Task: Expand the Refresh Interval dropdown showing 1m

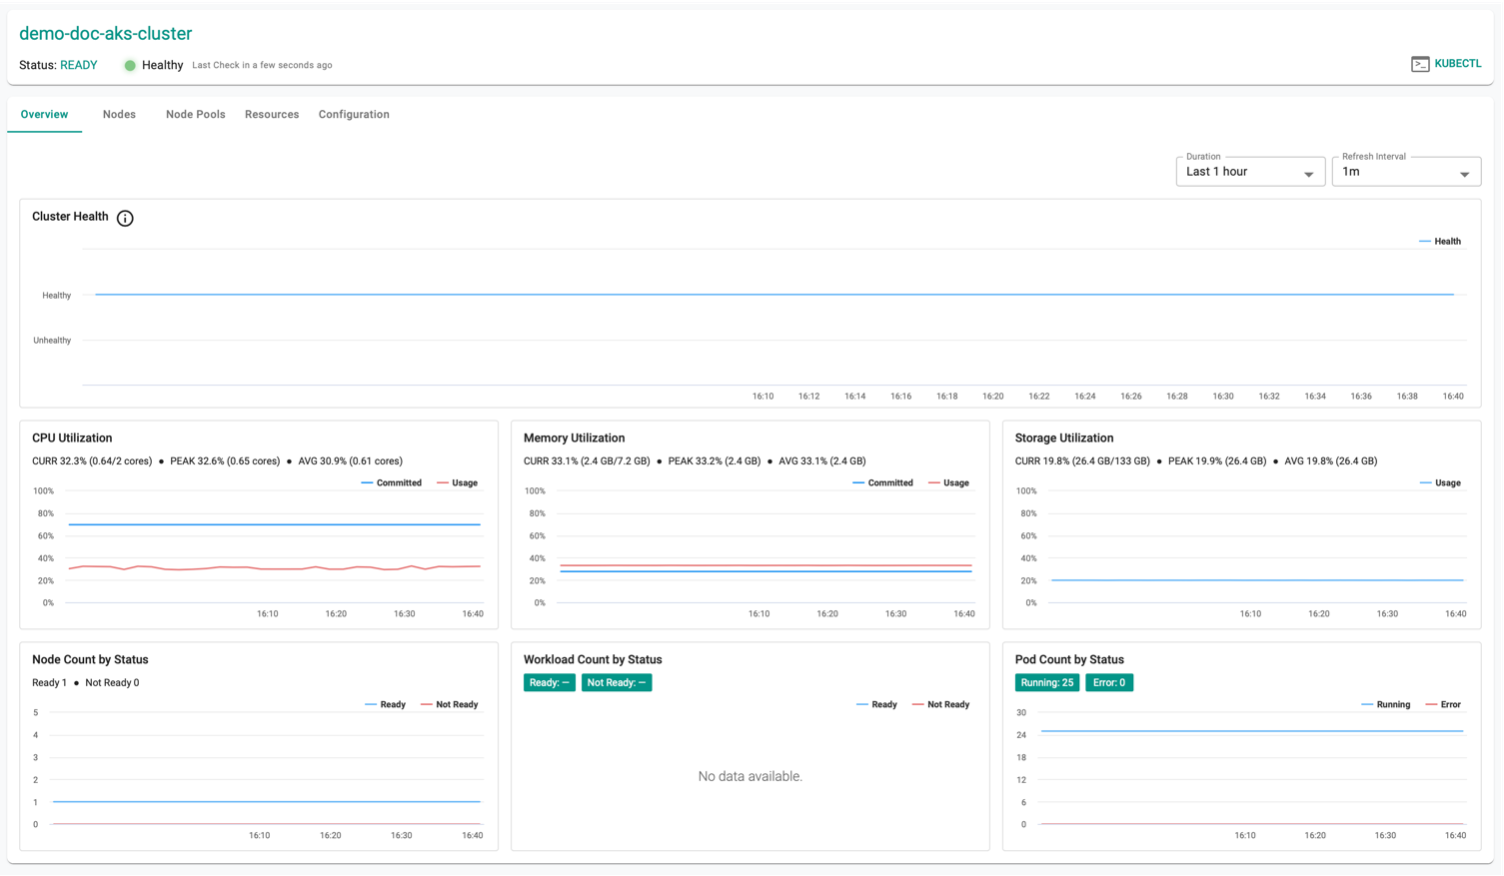Action: pyautogui.click(x=1406, y=172)
